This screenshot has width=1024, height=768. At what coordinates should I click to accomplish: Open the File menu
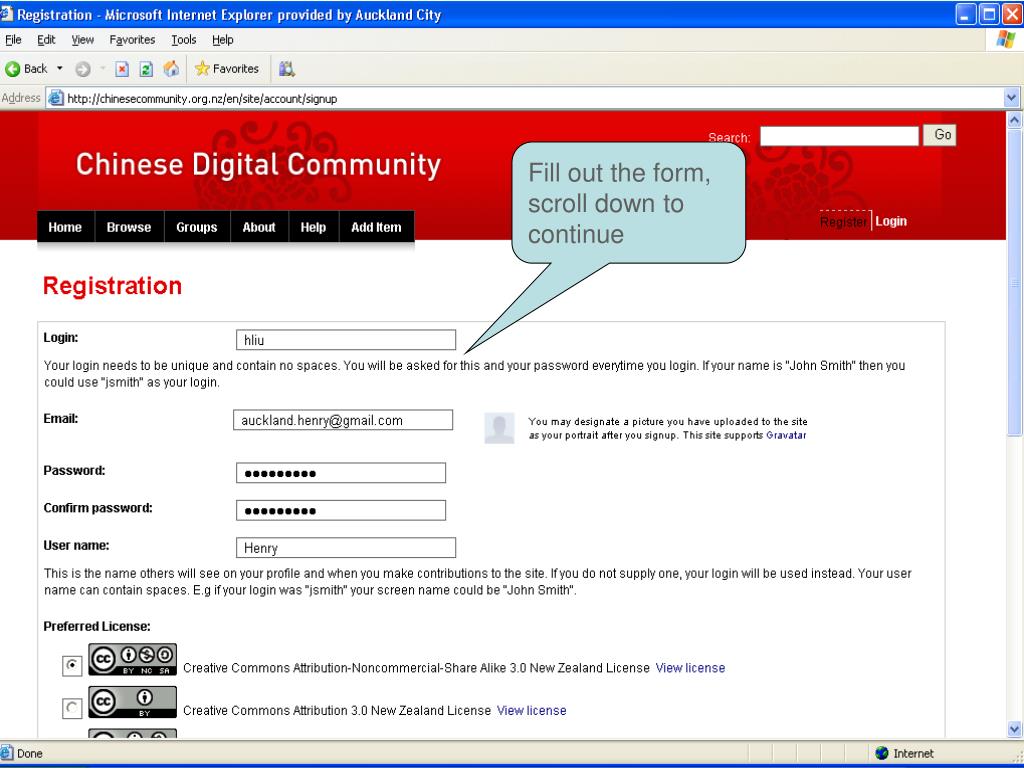[x=13, y=40]
